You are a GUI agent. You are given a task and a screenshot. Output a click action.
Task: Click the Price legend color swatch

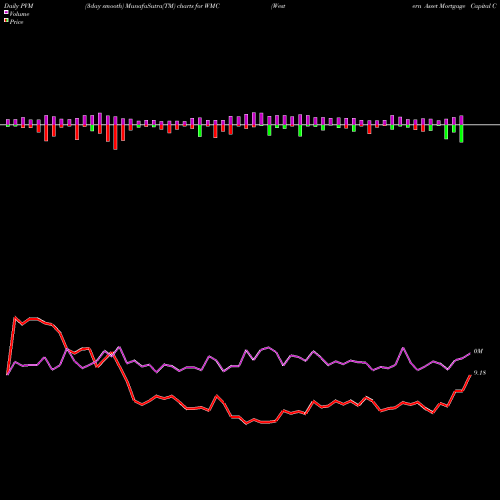coord(6,21)
